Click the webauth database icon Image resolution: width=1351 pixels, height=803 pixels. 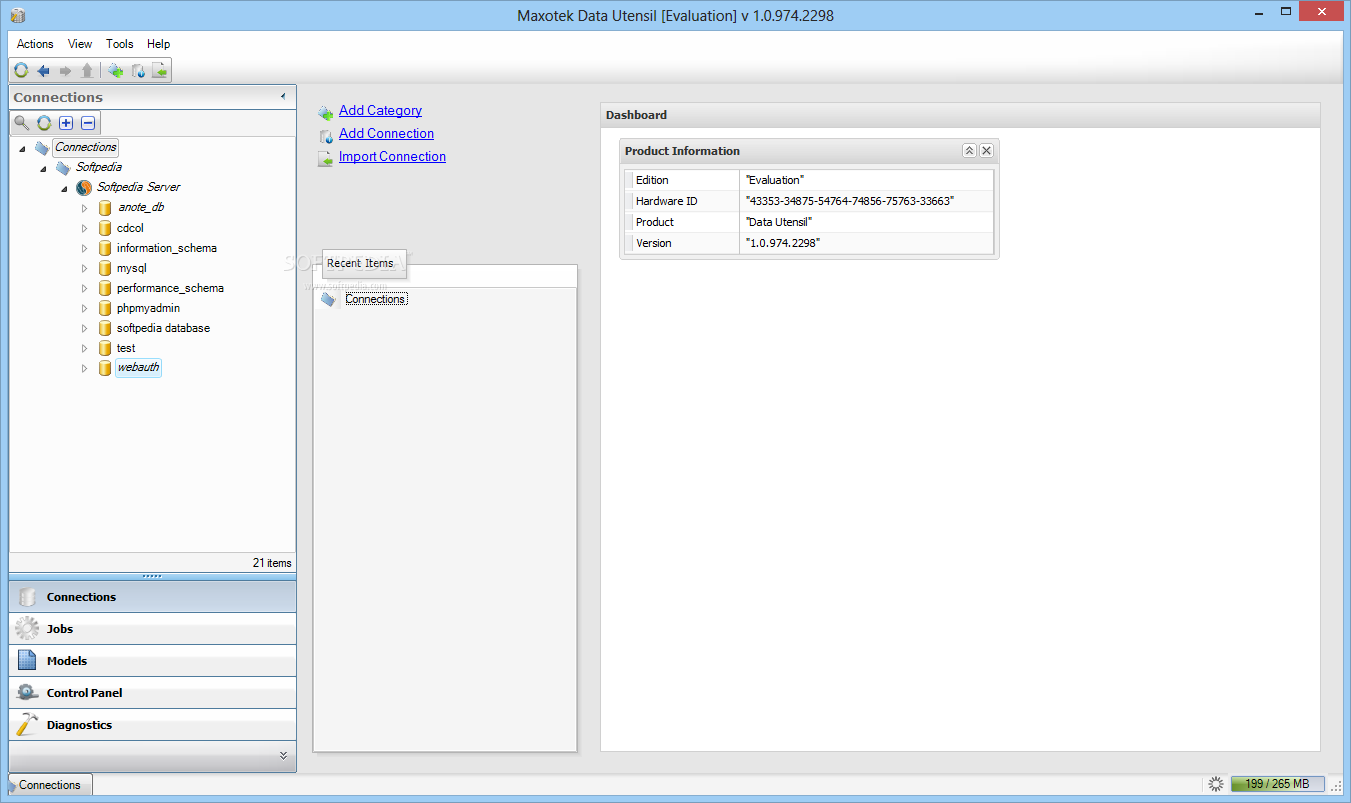[x=105, y=368]
